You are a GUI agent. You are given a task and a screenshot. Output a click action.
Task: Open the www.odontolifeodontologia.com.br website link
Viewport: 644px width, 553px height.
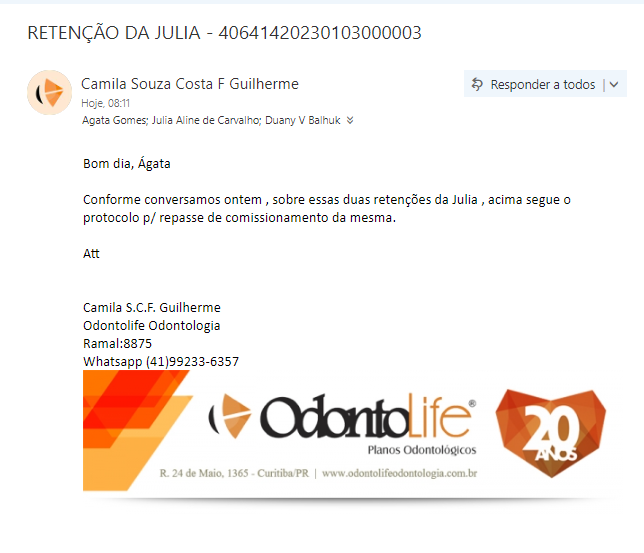400,473
